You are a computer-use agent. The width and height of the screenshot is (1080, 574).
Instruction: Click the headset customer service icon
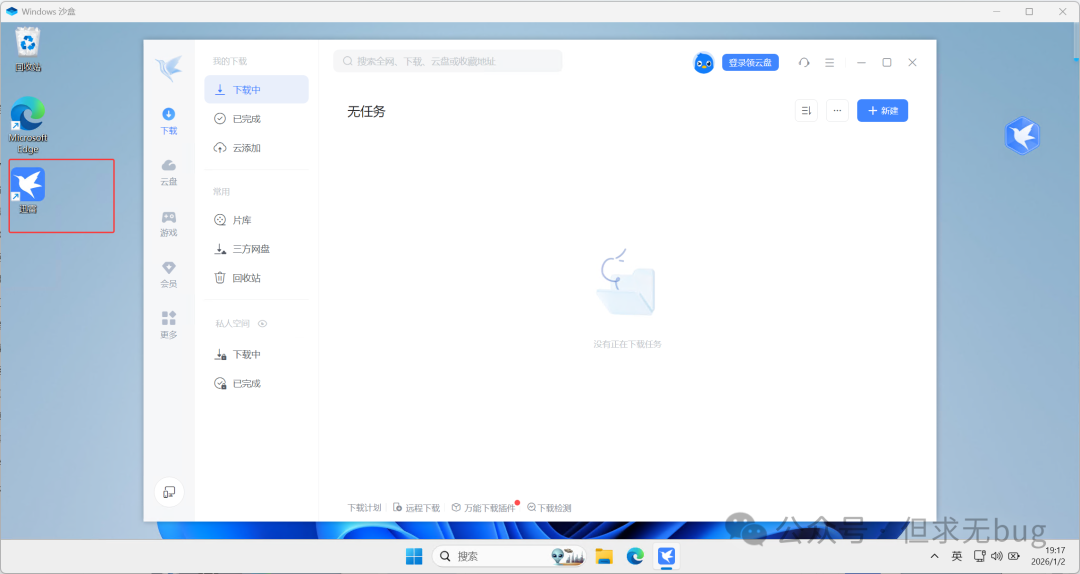804,62
